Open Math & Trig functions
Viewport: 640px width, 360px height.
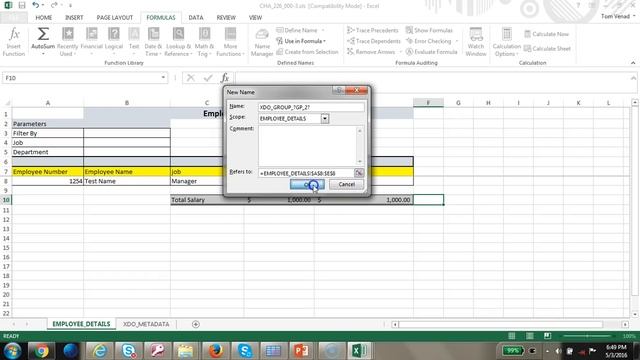pyautogui.click(x=204, y=42)
